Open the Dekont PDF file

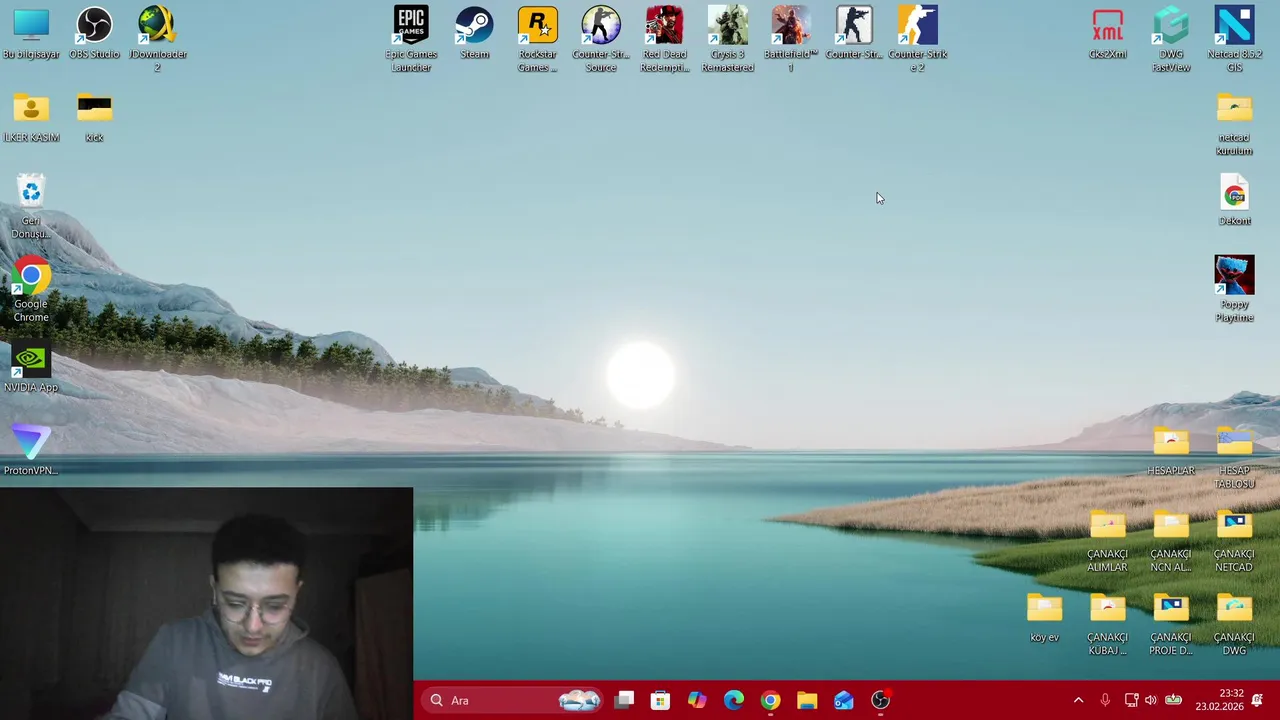coord(1234,200)
